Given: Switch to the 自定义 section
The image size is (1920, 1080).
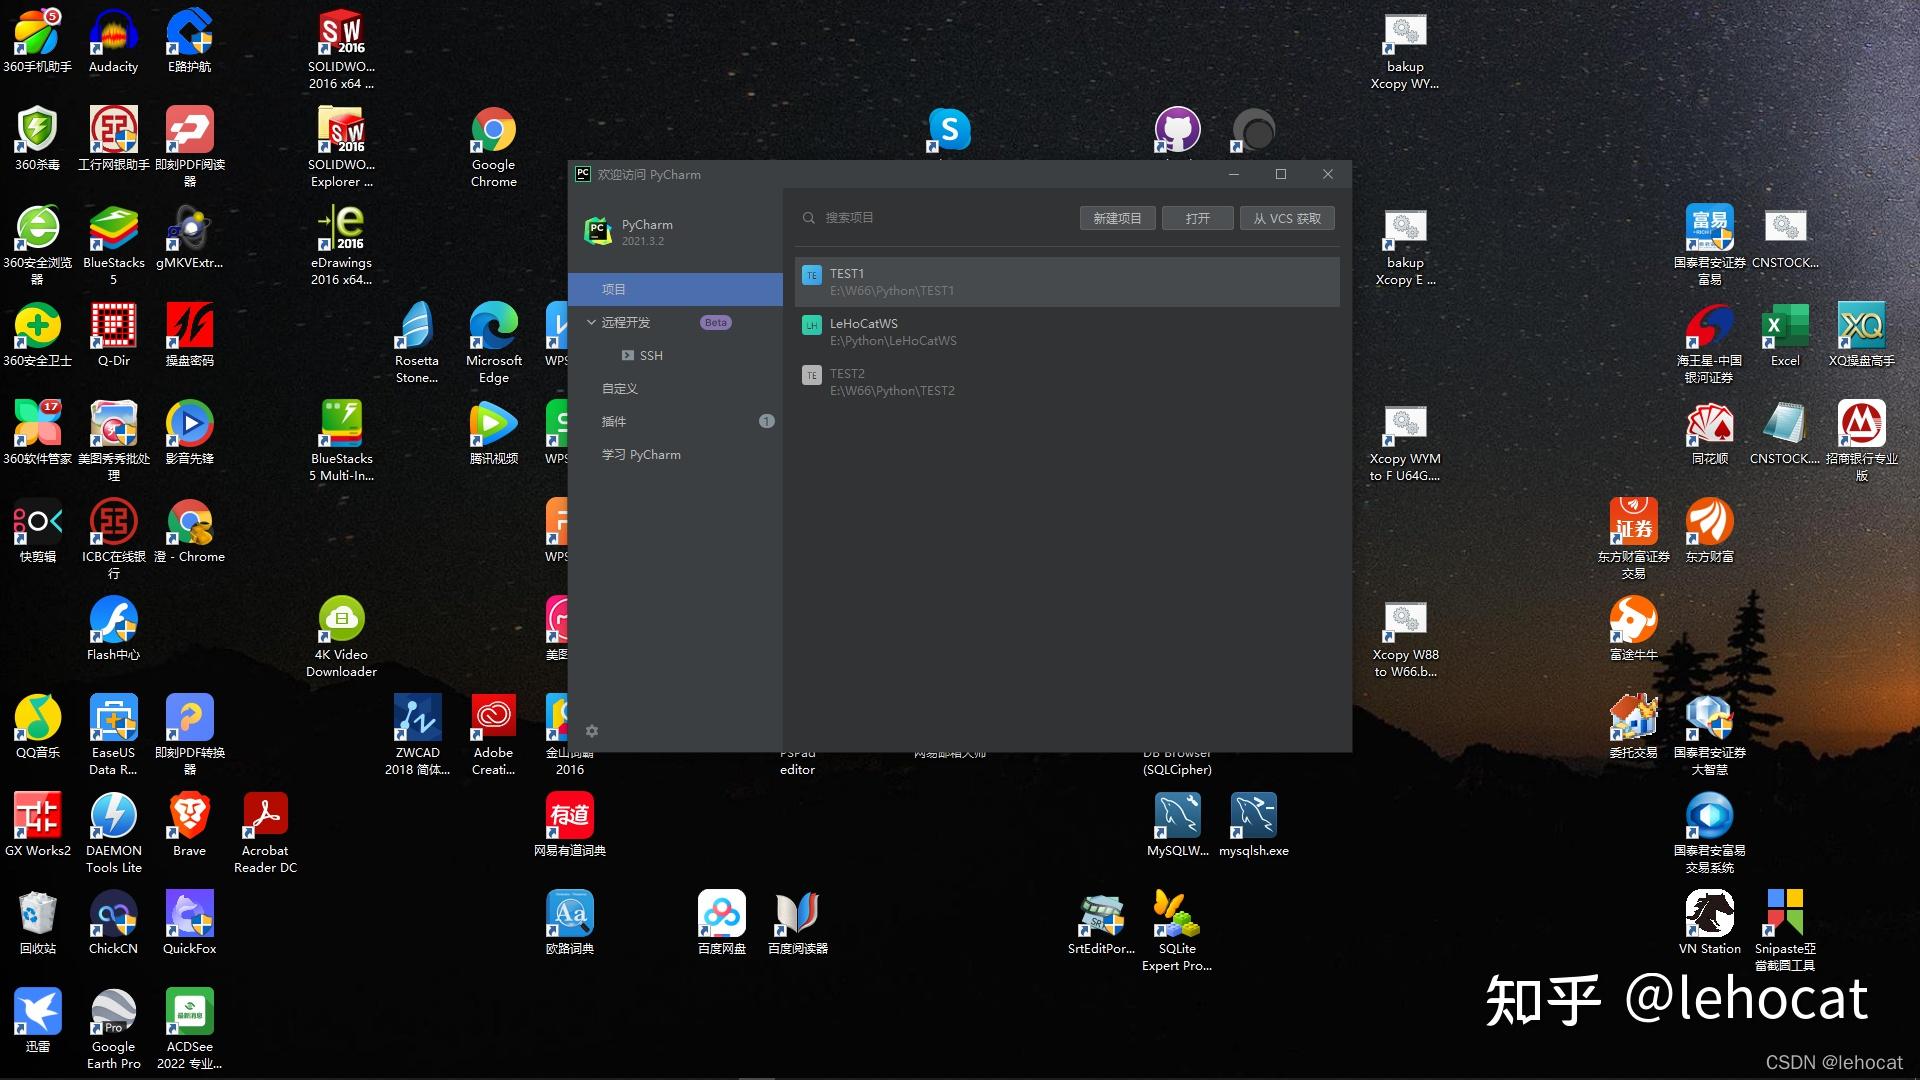Looking at the screenshot, I should [x=619, y=388].
